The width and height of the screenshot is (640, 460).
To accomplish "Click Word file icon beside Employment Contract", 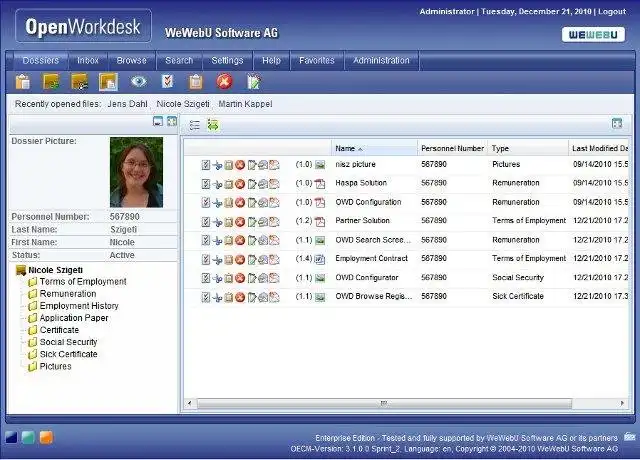I will coord(320,259).
